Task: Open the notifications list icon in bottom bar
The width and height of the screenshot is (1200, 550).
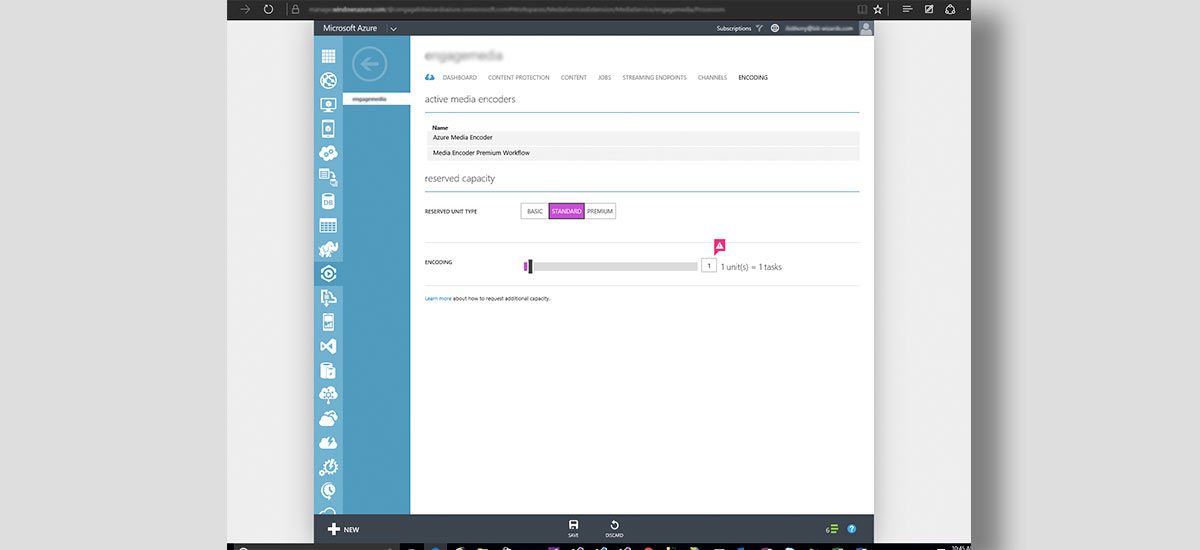Action: pos(831,529)
